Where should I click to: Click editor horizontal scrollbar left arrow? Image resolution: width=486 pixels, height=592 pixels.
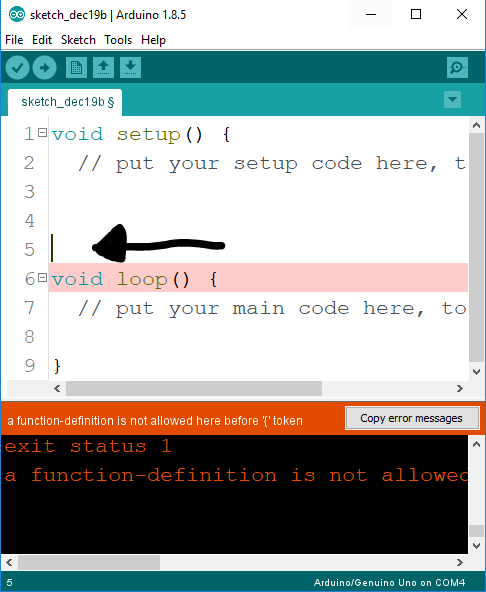57,388
